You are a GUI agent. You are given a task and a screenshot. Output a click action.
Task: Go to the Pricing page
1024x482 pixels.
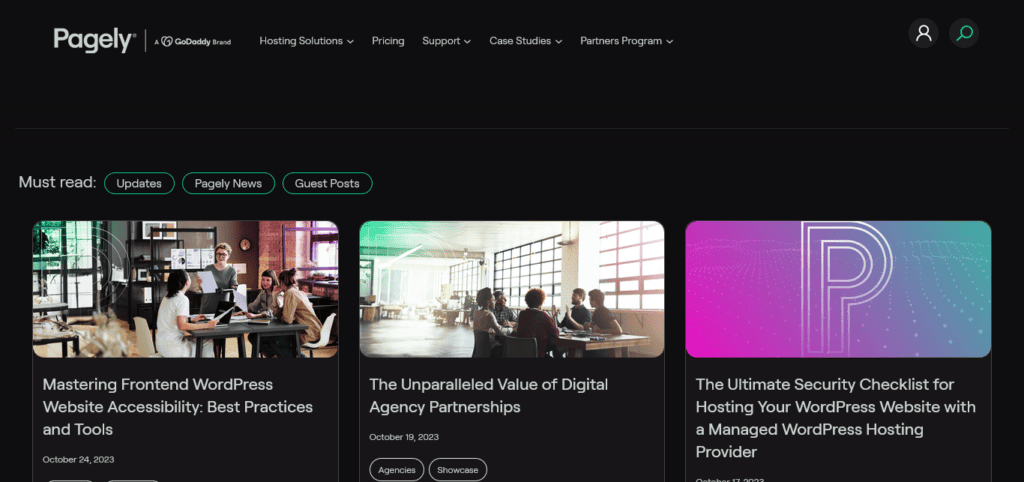(x=388, y=41)
